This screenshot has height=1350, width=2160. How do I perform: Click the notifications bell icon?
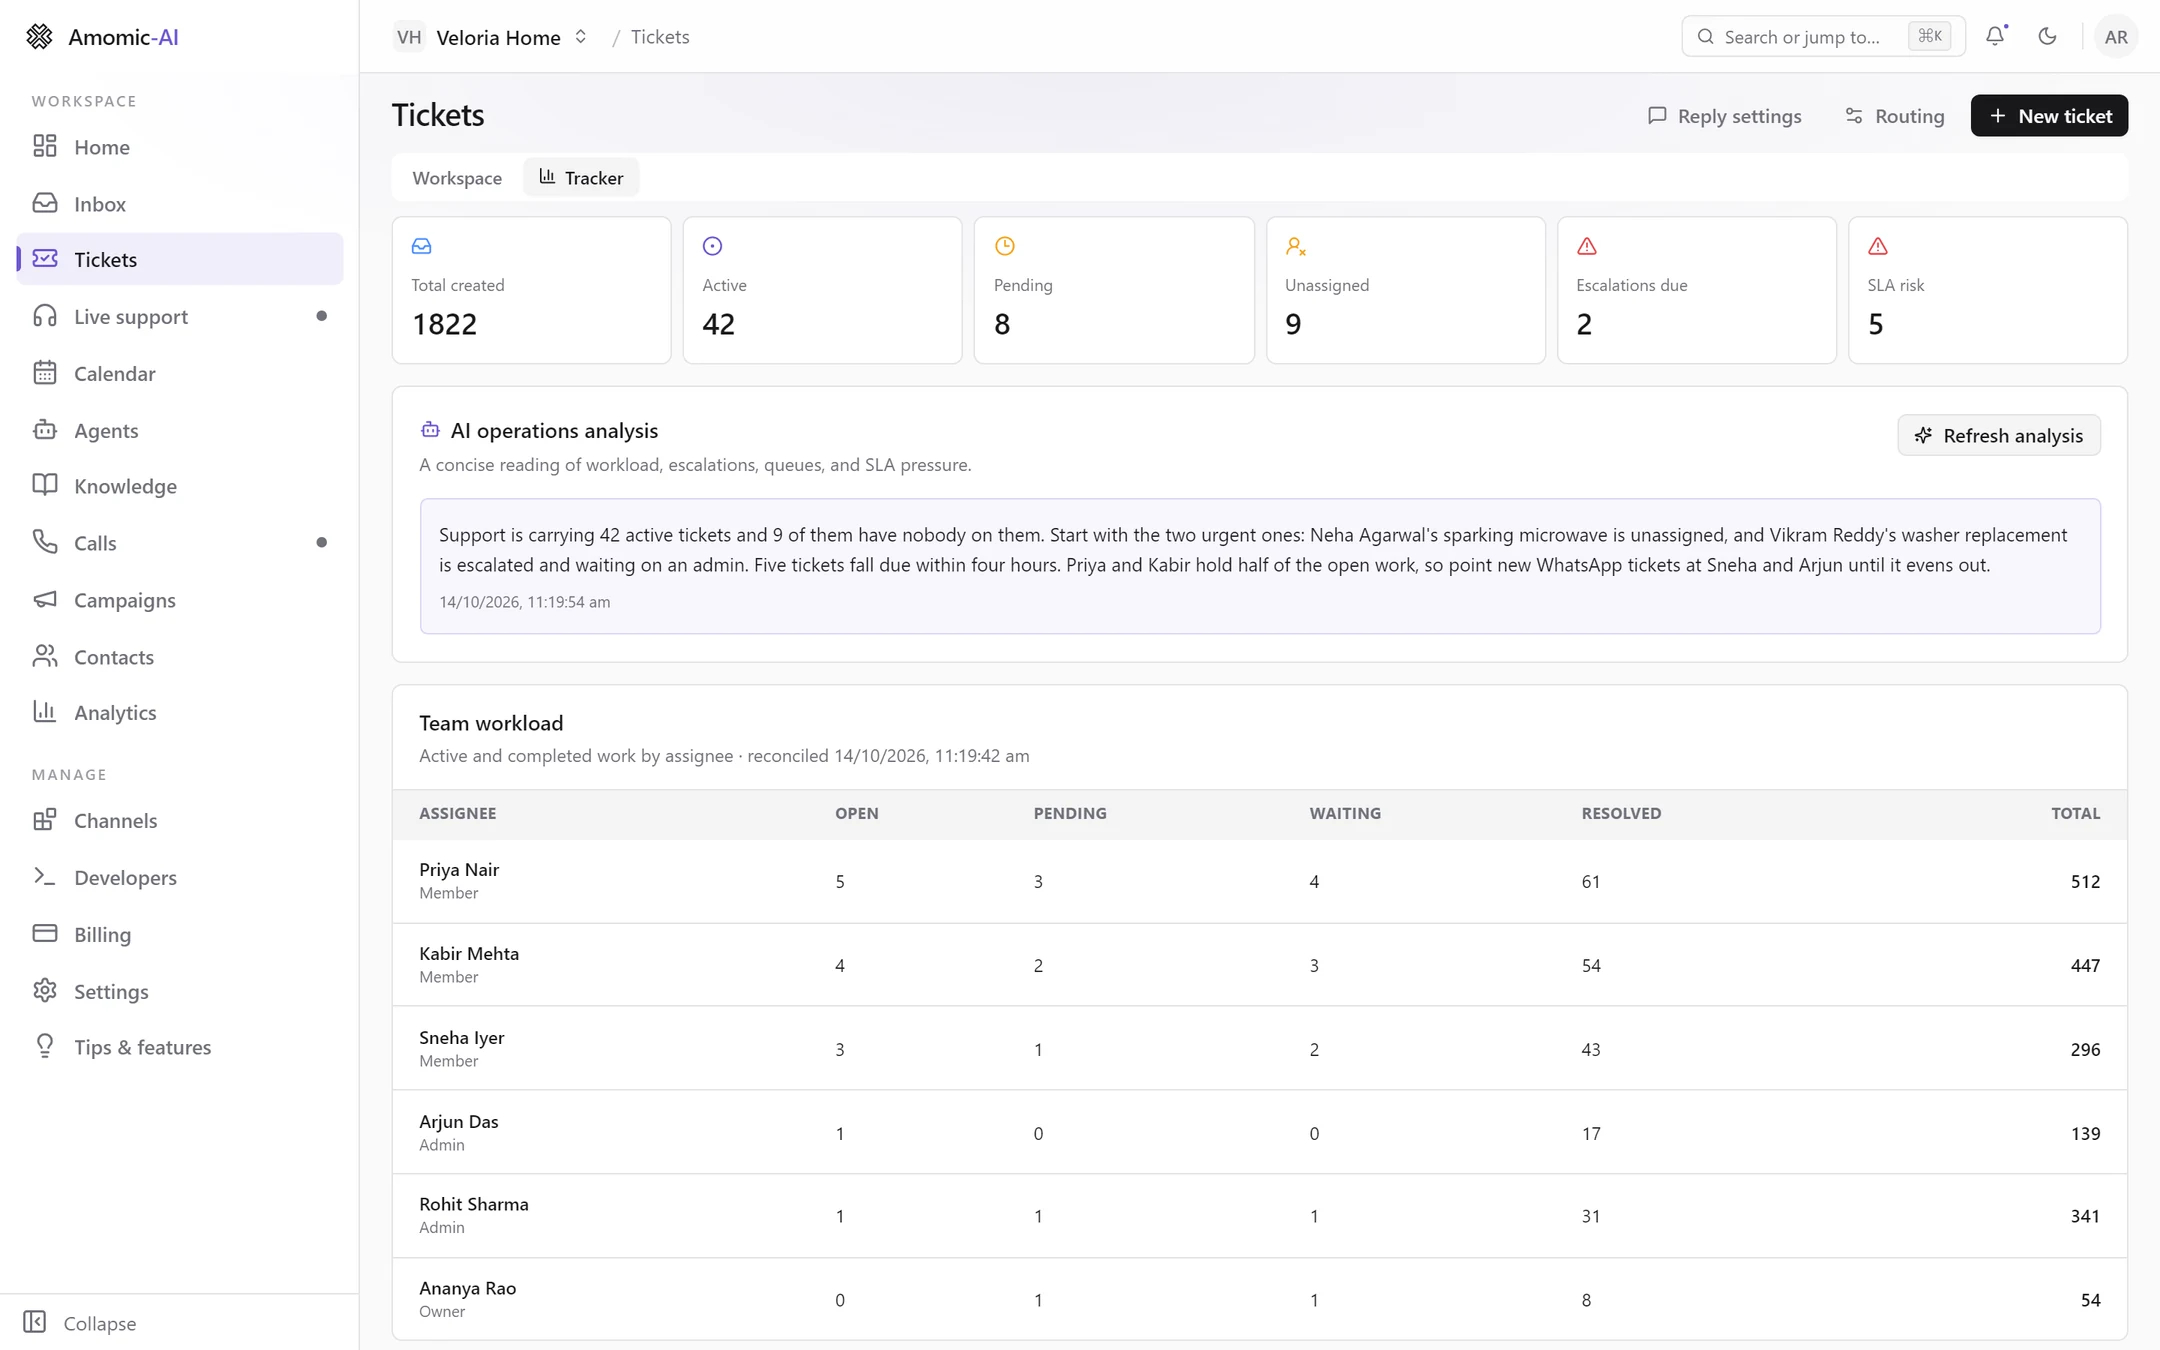[1995, 36]
